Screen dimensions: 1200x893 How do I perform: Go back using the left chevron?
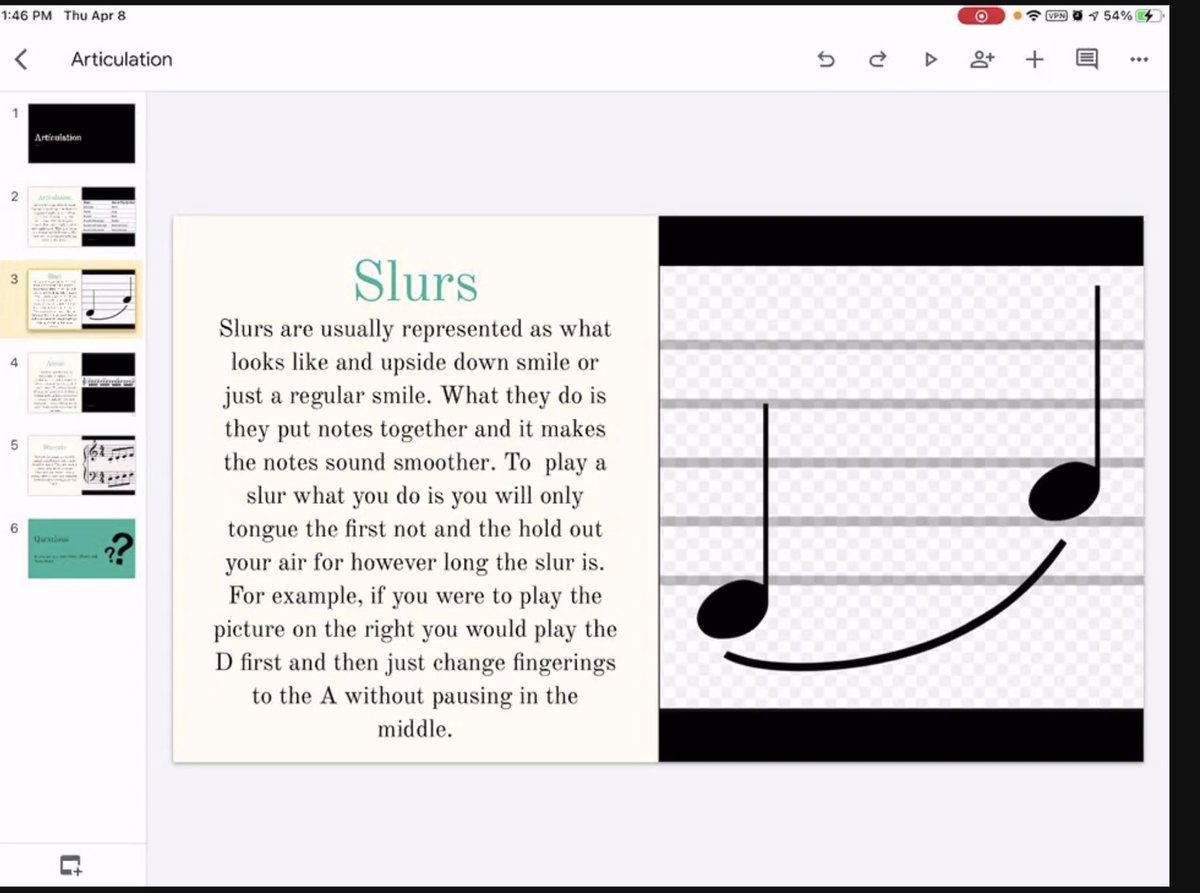coord(21,59)
